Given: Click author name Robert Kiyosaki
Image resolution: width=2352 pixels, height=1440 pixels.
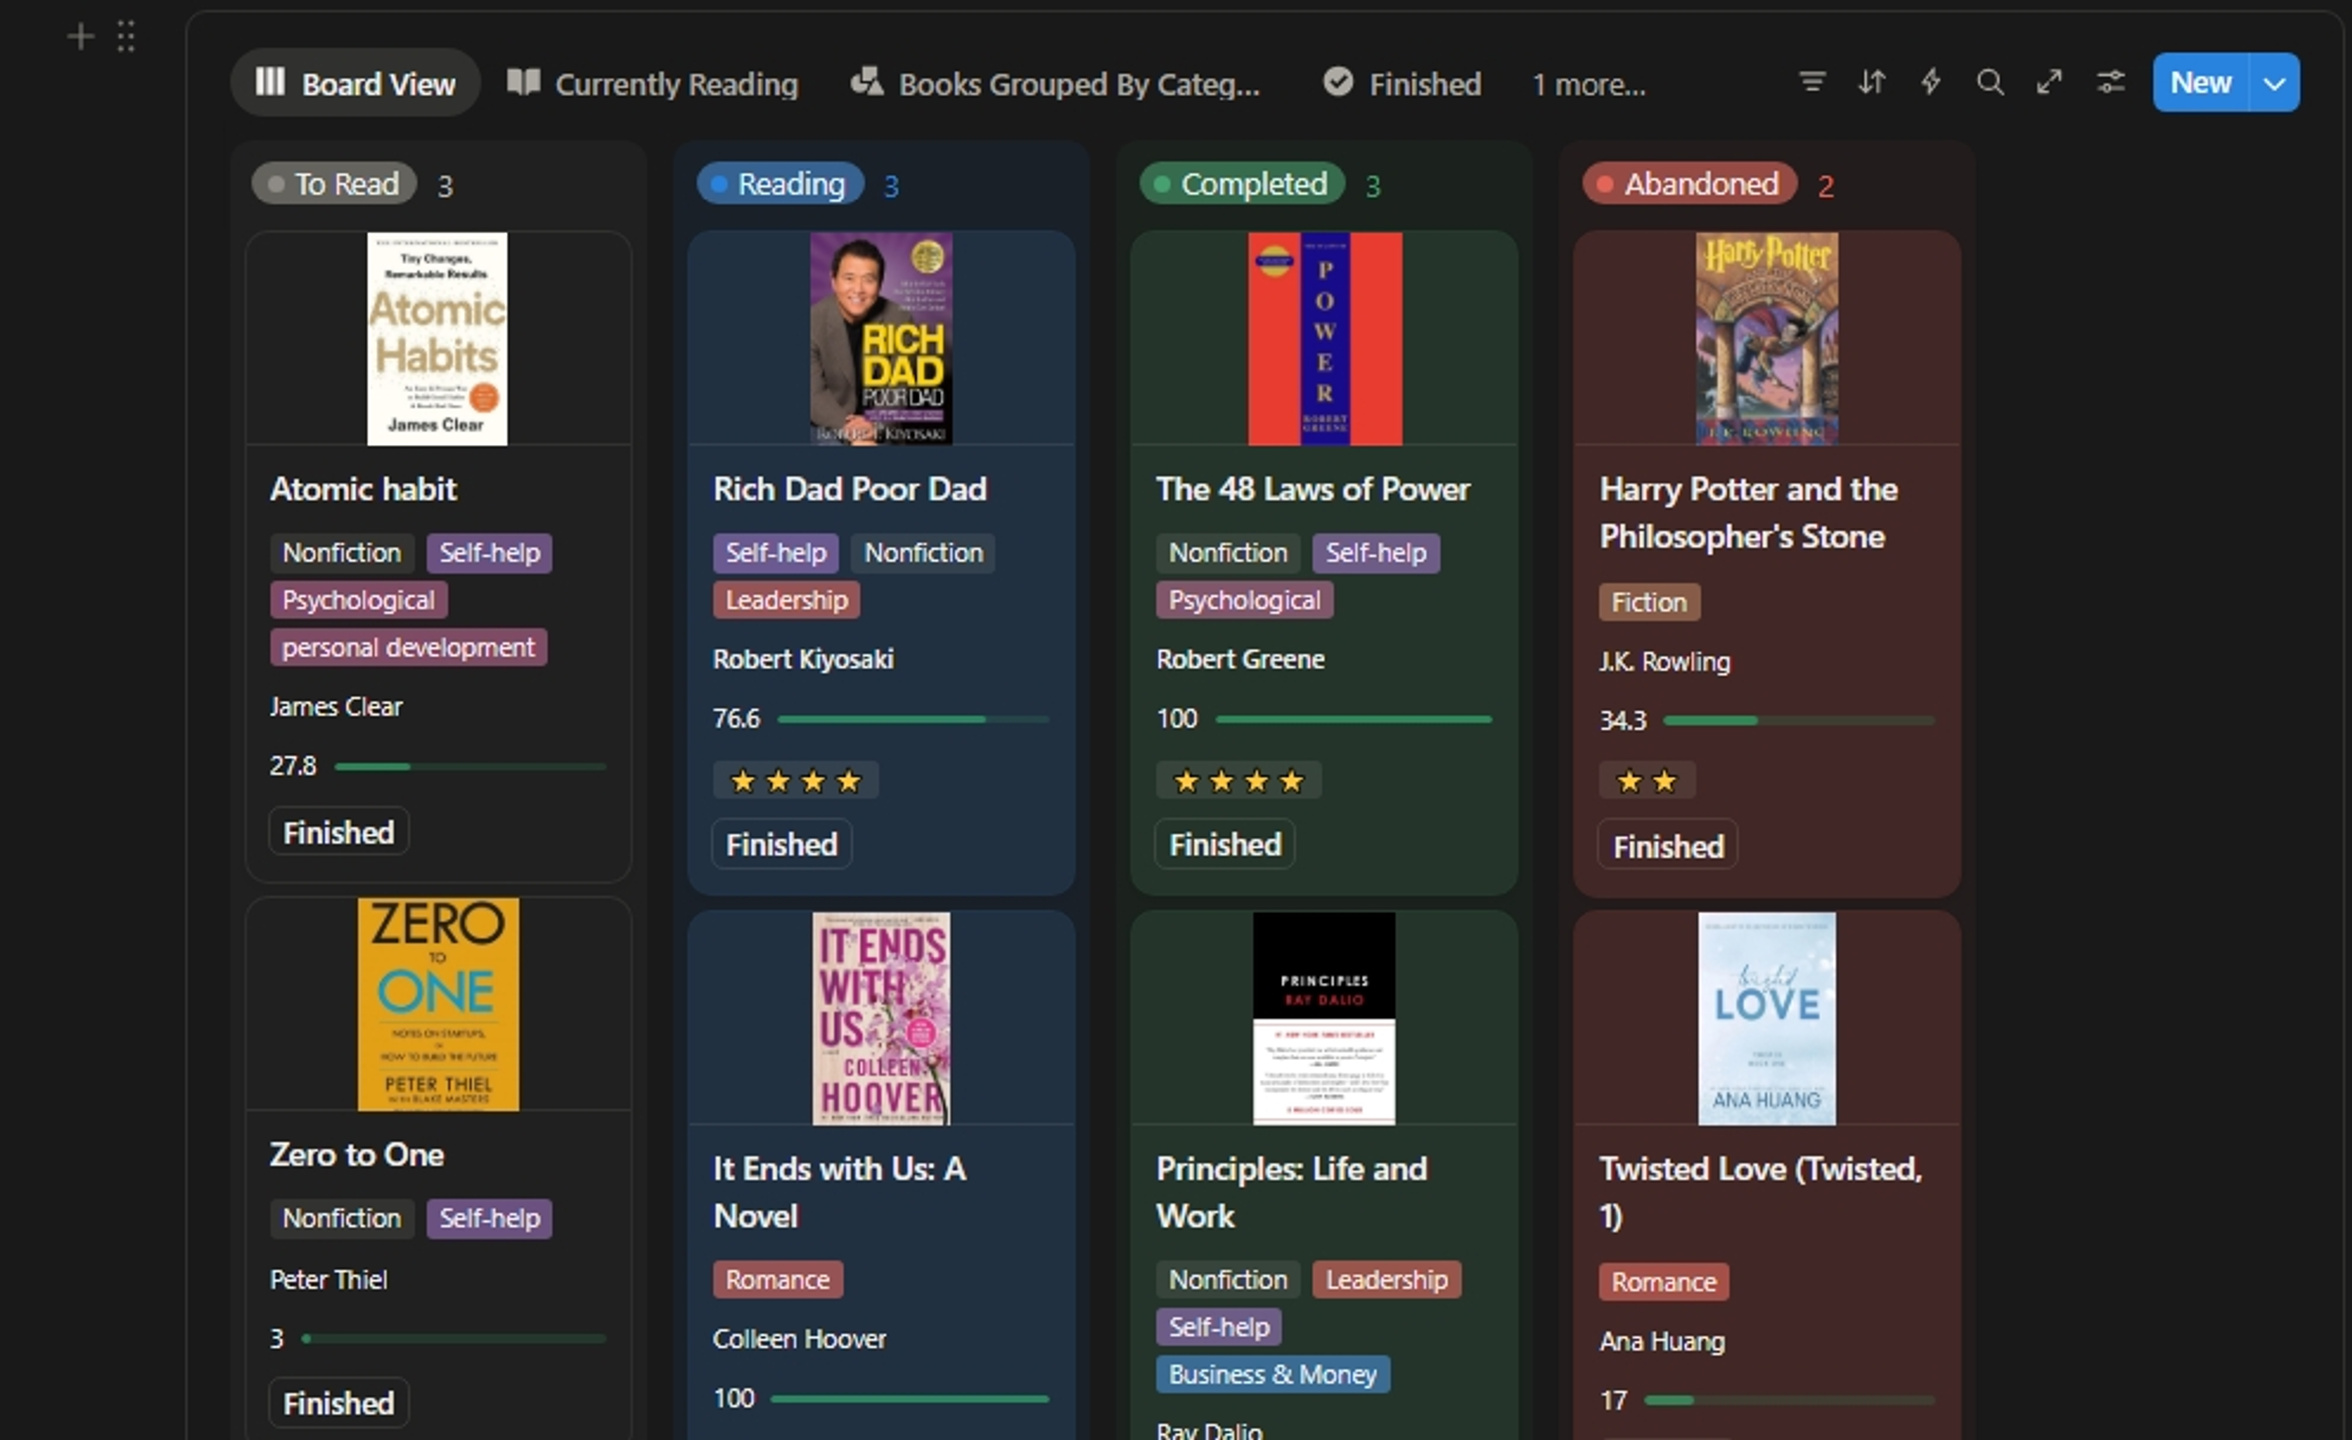Looking at the screenshot, I should click(x=803, y=659).
